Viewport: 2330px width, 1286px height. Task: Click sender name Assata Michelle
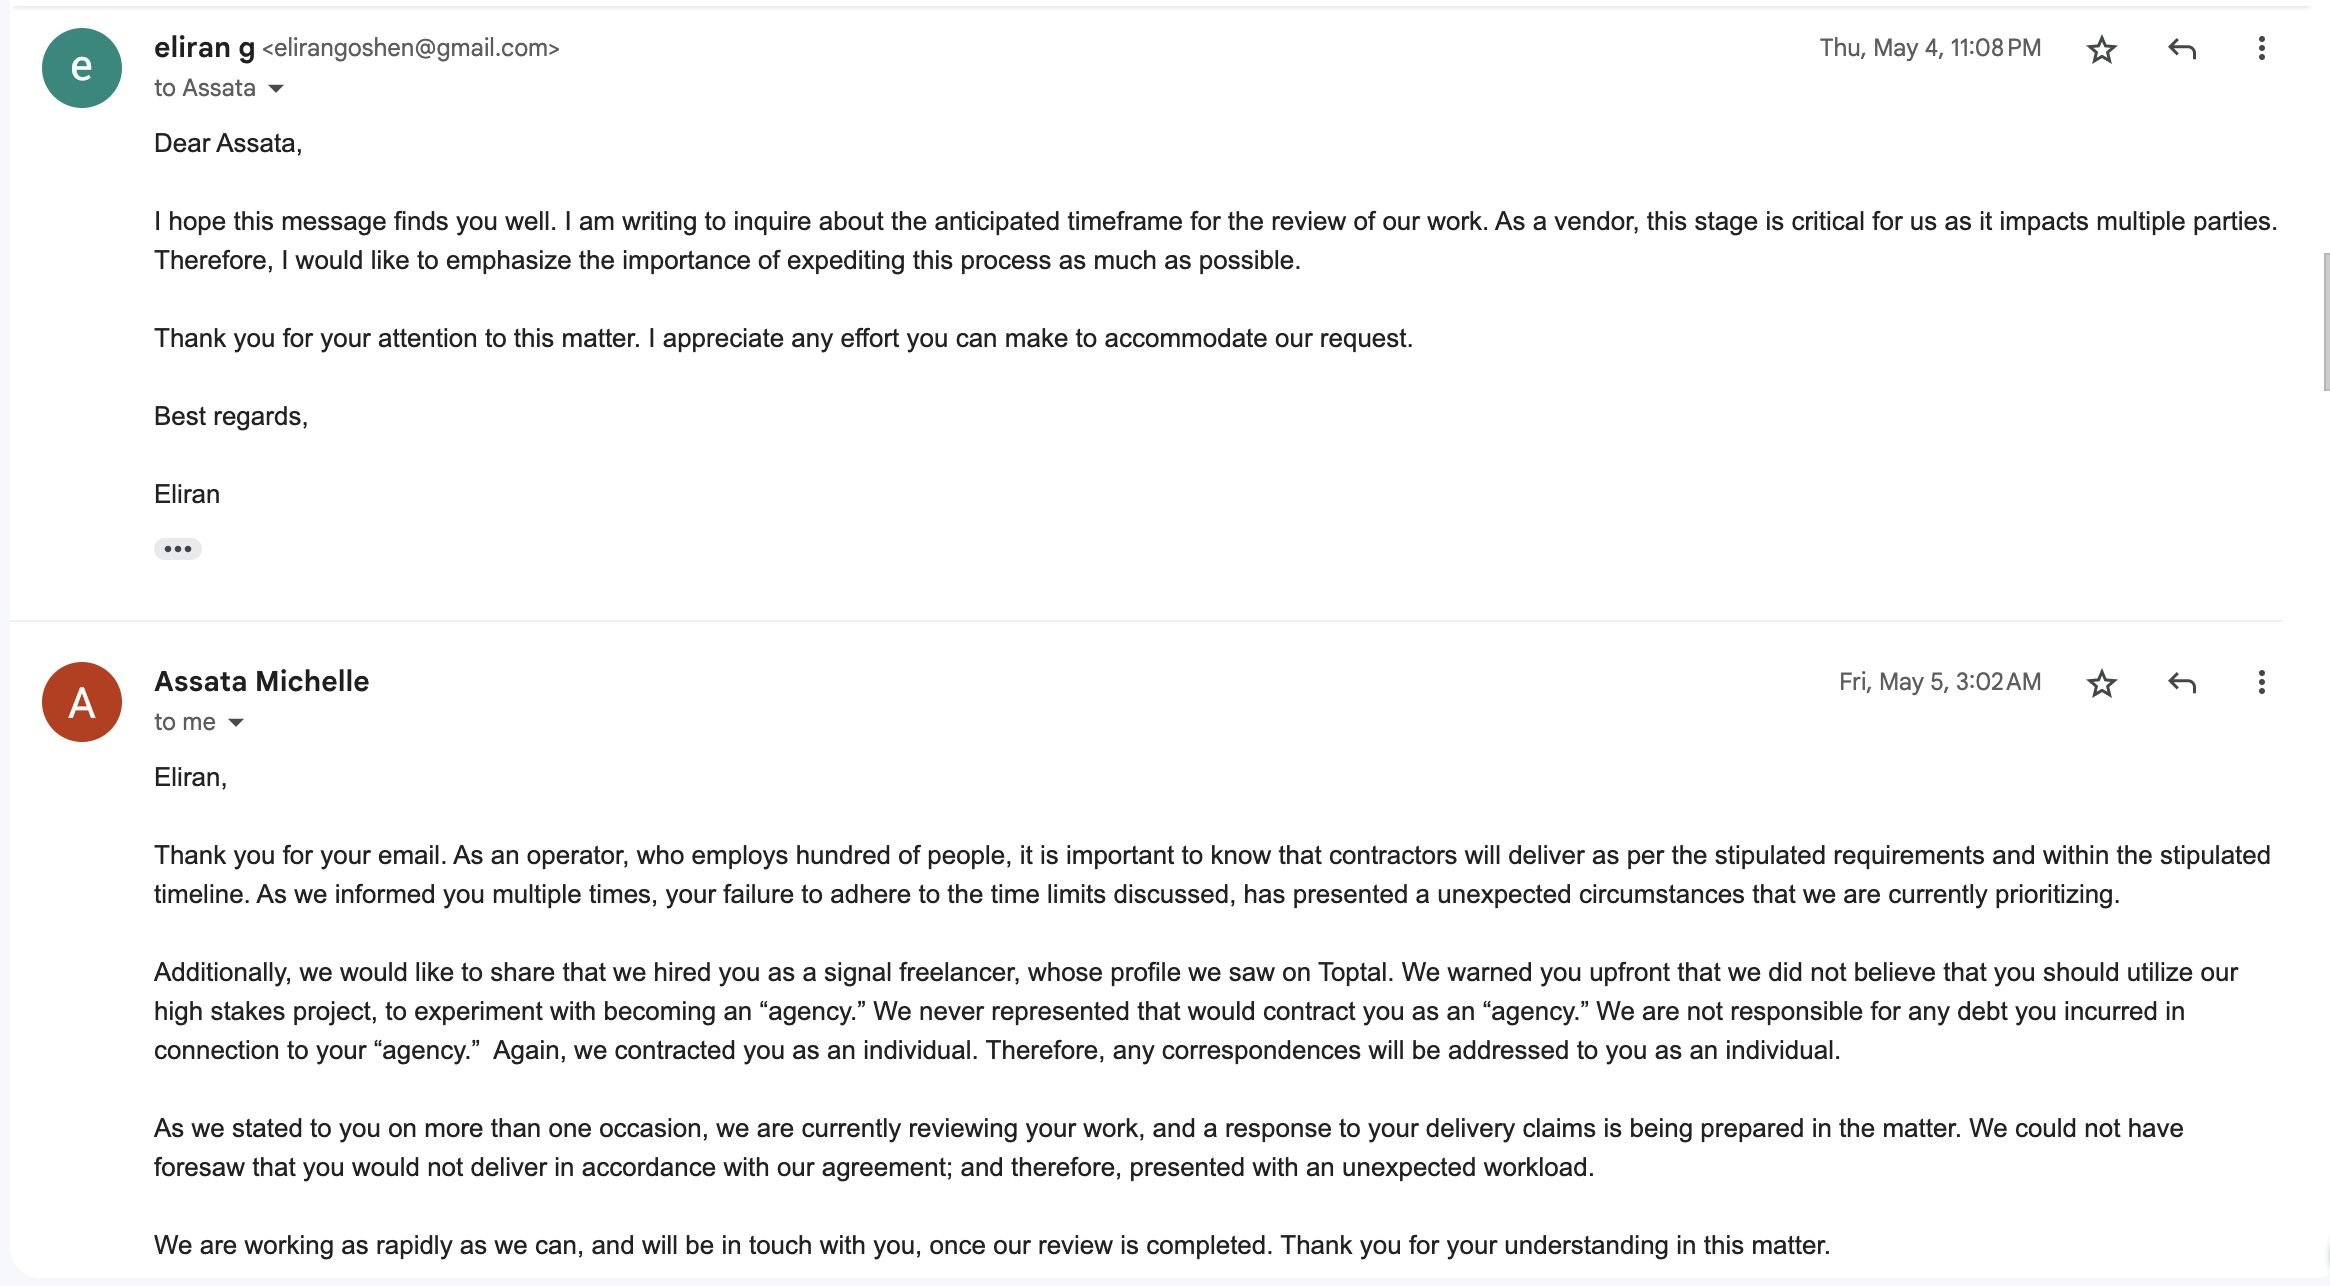coord(262,681)
